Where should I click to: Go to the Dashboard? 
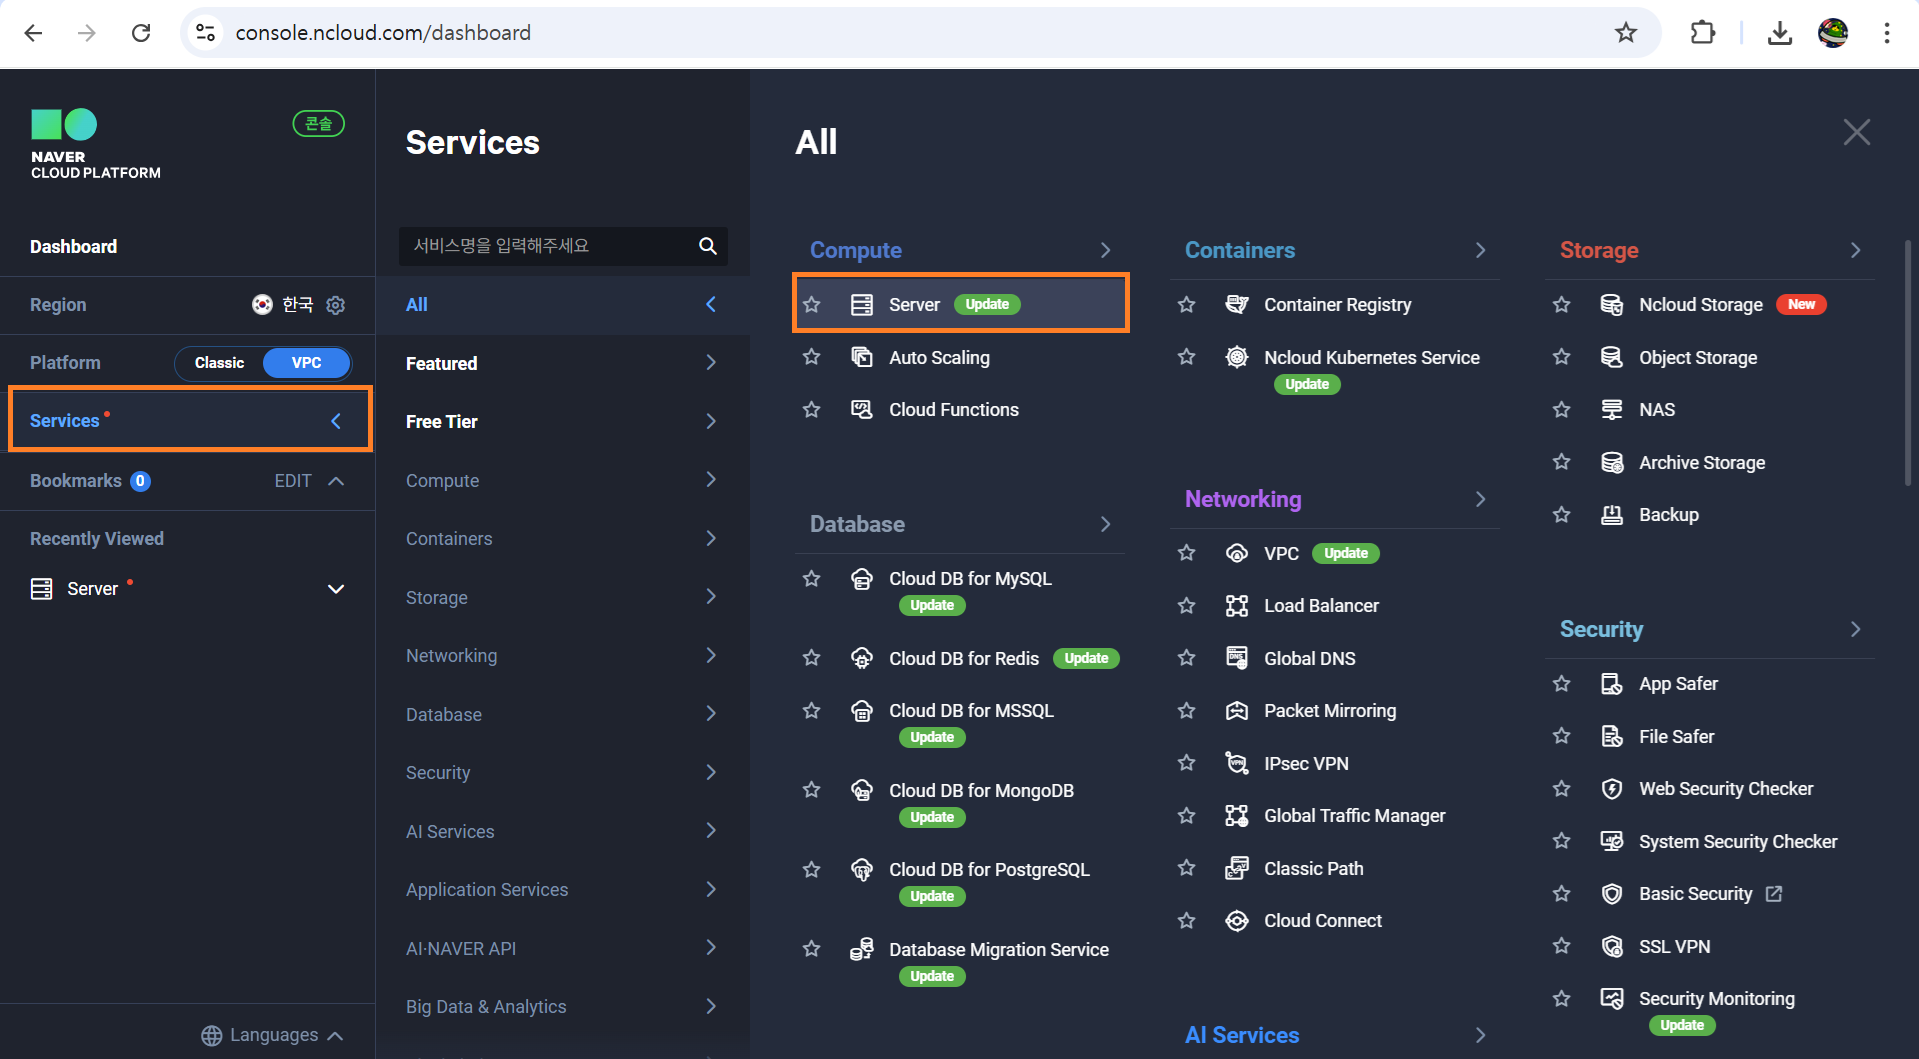[73, 246]
